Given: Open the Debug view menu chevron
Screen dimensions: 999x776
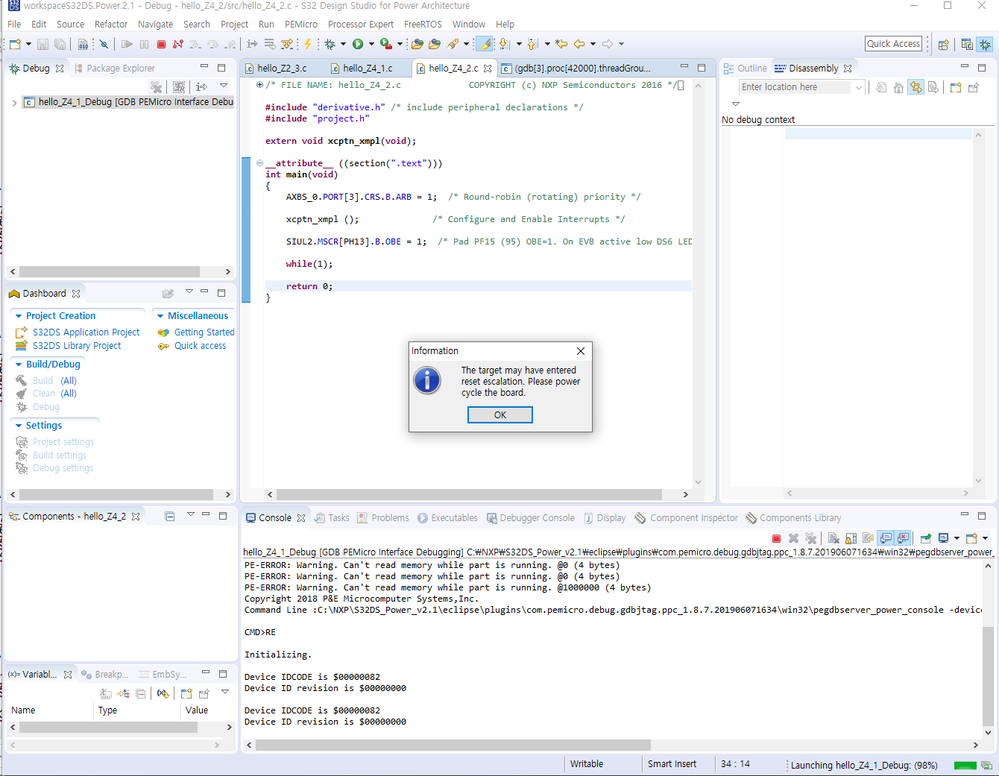Looking at the screenshot, I should 224,86.
